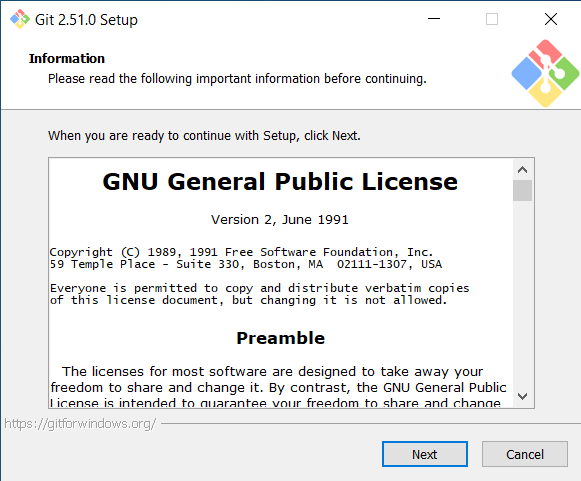The width and height of the screenshot is (581, 481).
Task: Click the Next button
Action: [425, 454]
